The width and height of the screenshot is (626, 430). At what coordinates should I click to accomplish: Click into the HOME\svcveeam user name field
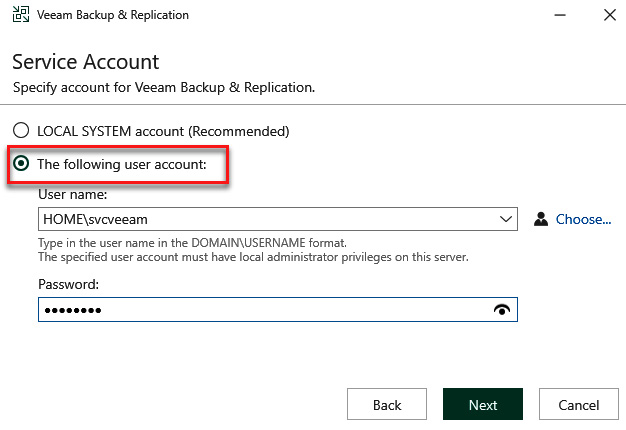pos(267,219)
